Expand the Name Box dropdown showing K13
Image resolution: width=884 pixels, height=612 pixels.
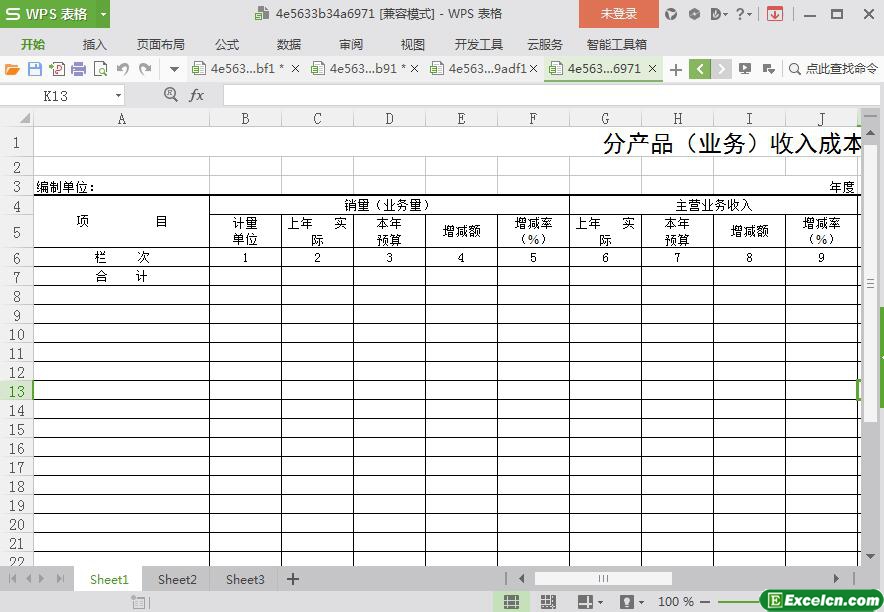(118, 96)
